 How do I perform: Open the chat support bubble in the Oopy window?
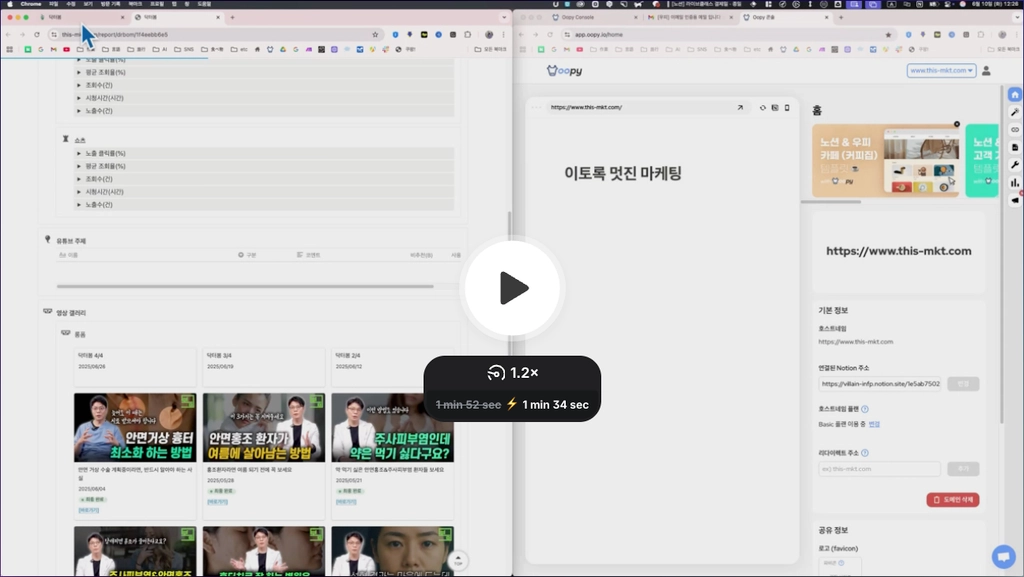1003,557
